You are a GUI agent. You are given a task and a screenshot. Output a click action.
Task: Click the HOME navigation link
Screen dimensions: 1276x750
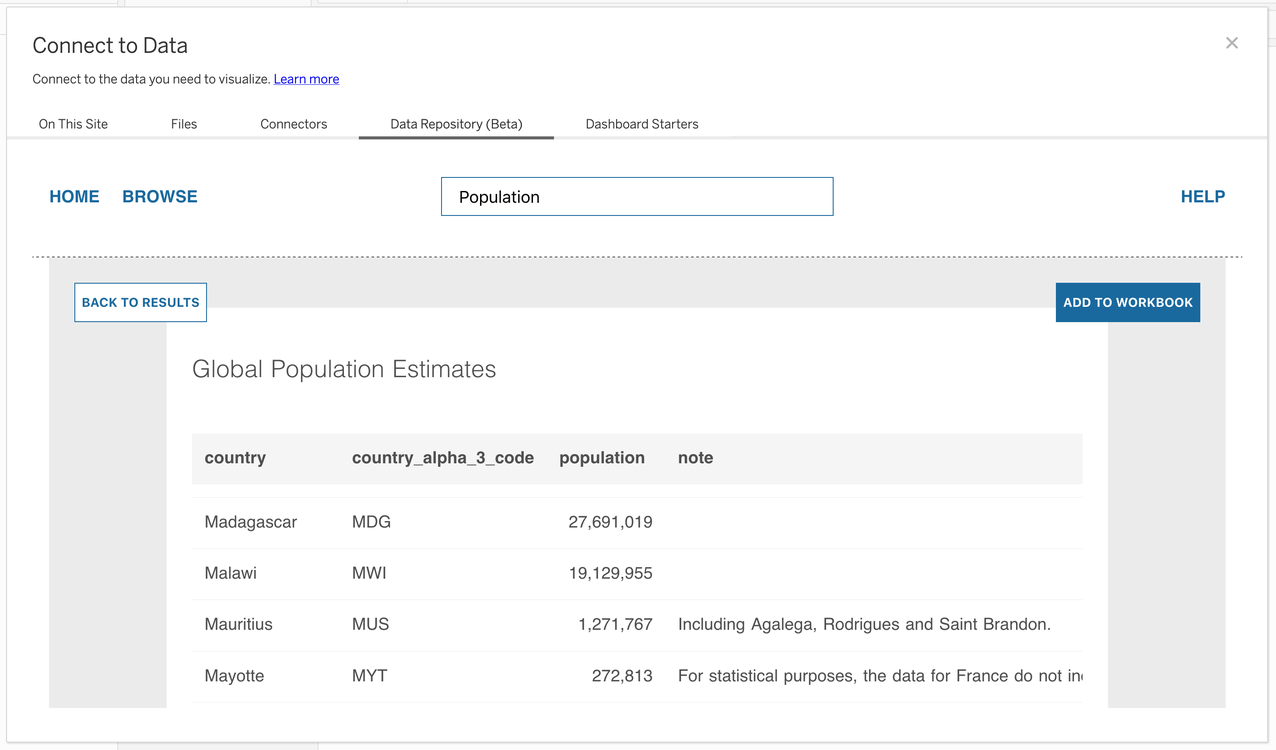[x=74, y=197]
